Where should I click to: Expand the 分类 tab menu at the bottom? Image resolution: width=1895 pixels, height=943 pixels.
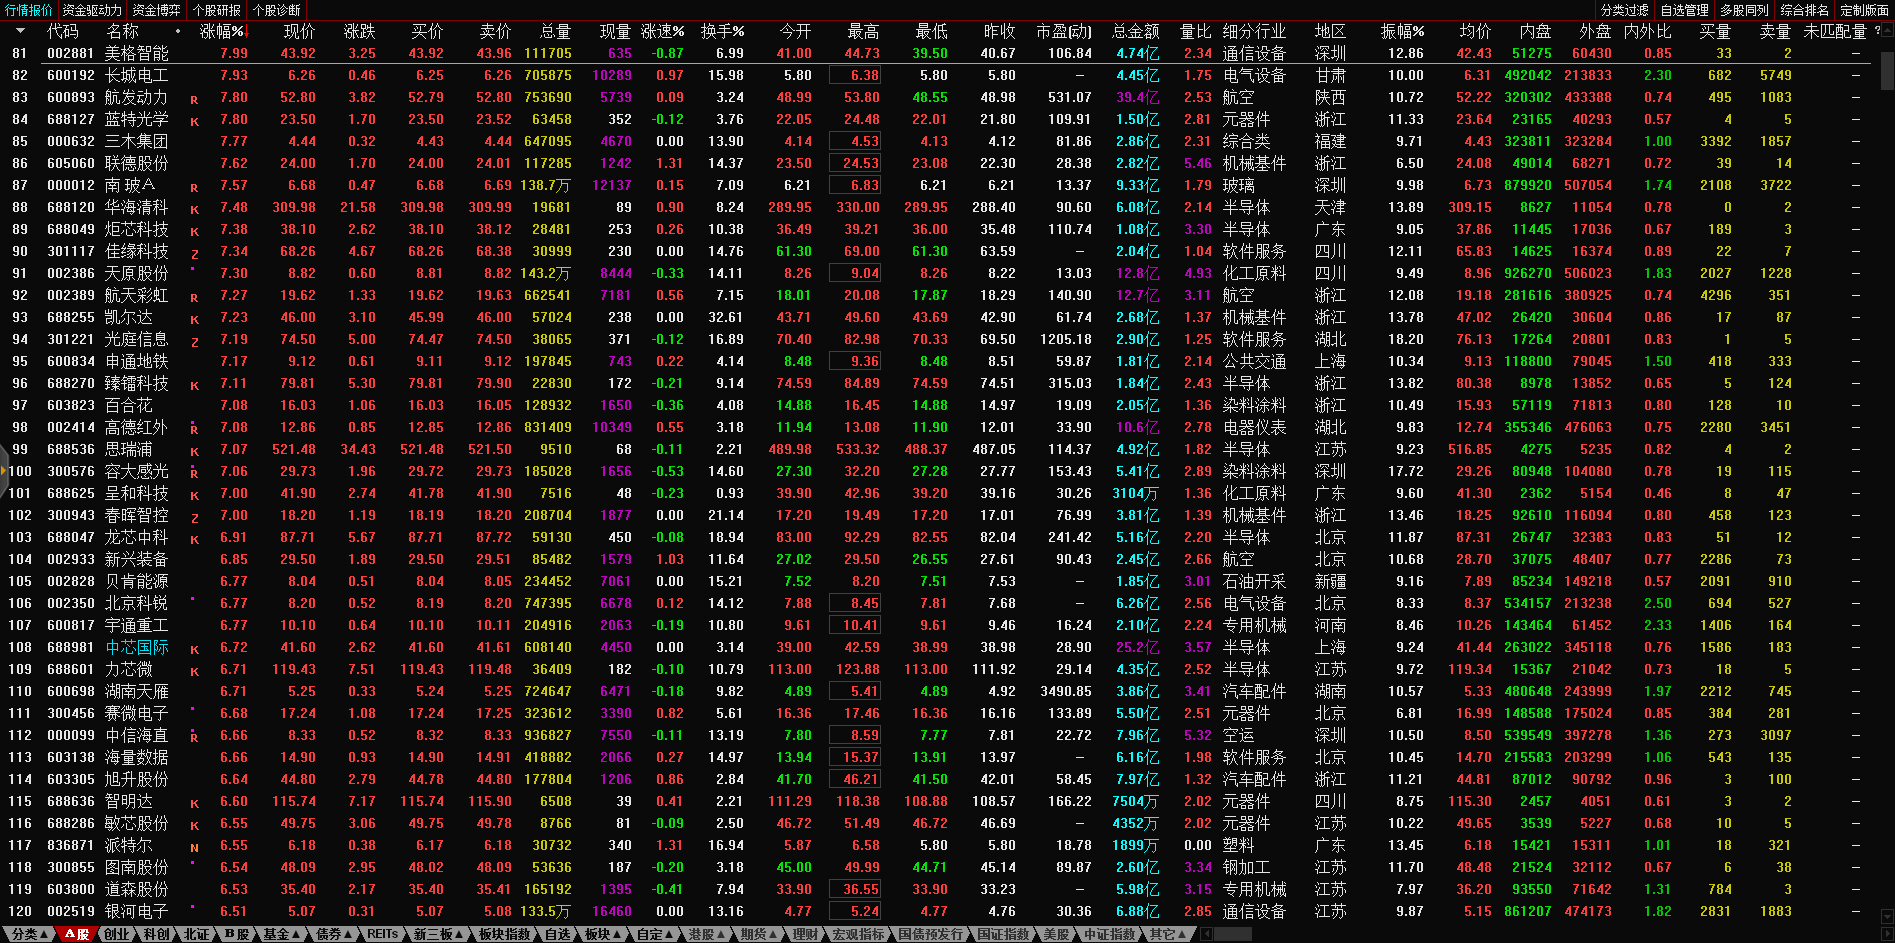pos(29,934)
